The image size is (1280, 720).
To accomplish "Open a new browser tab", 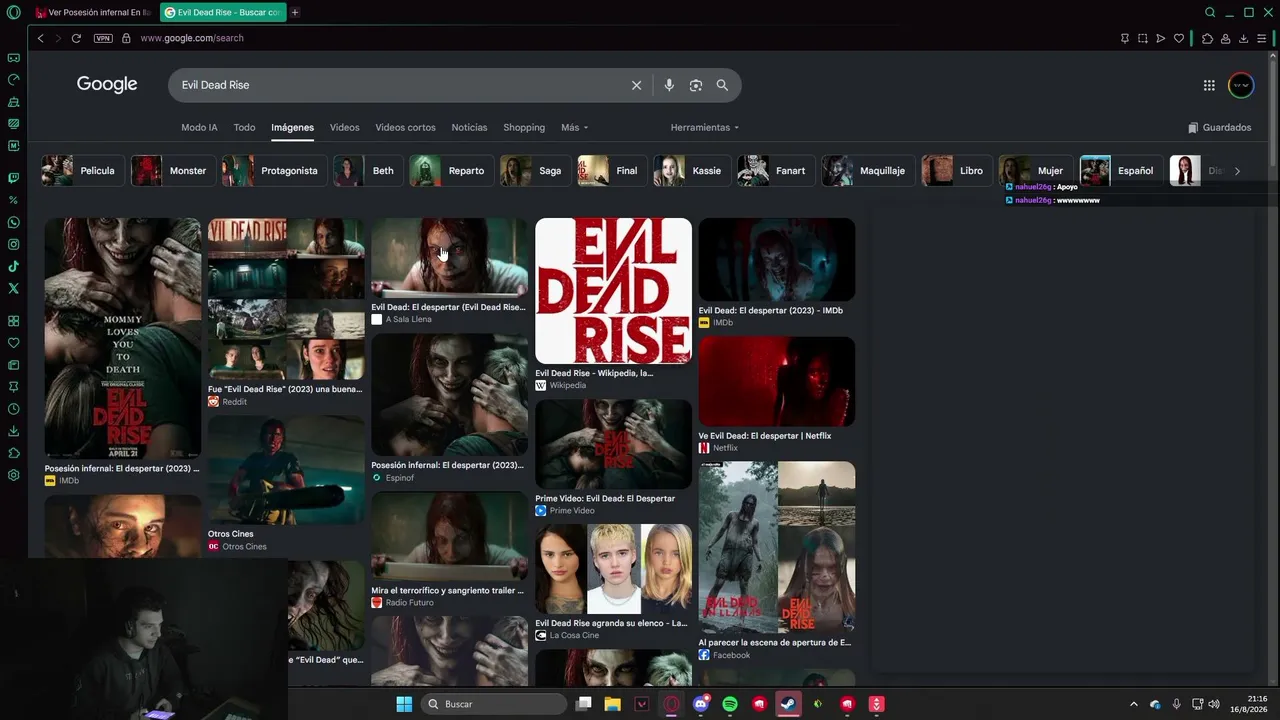I will [295, 12].
